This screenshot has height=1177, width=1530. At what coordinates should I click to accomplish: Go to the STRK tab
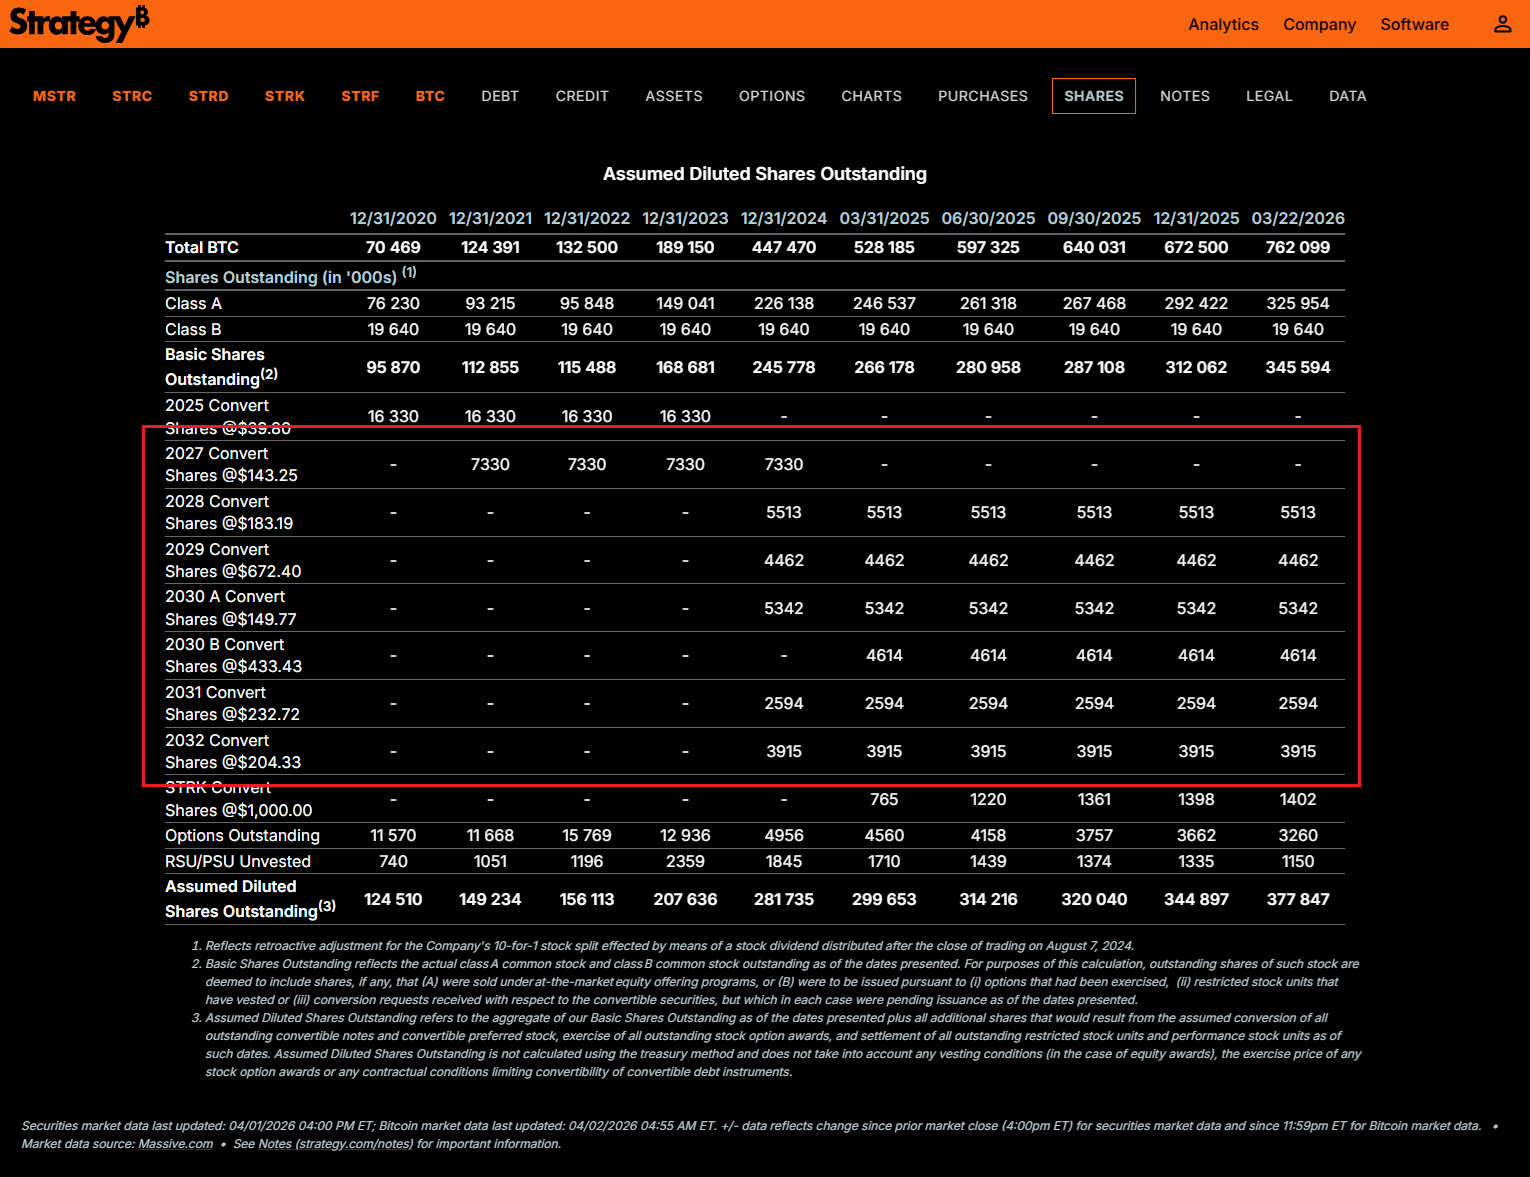(285, 96)
